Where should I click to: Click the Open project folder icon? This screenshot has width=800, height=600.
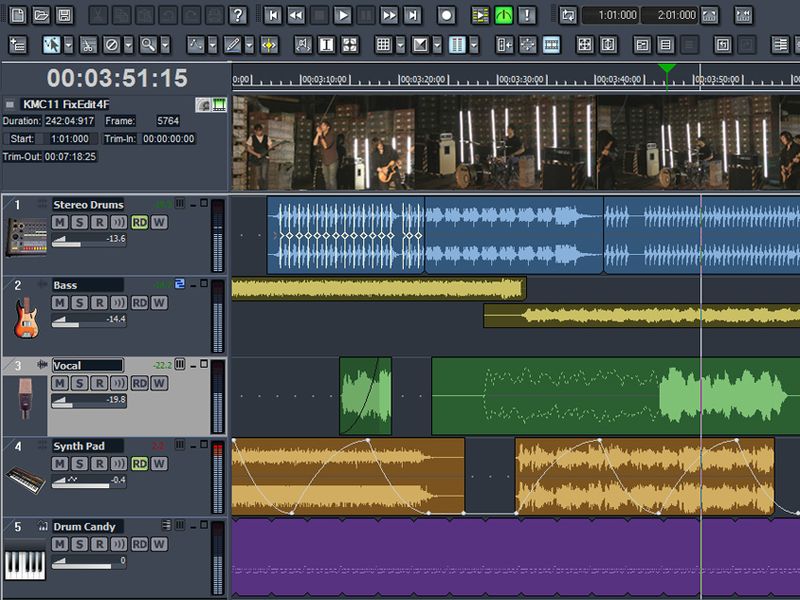(x=41, y=15)
